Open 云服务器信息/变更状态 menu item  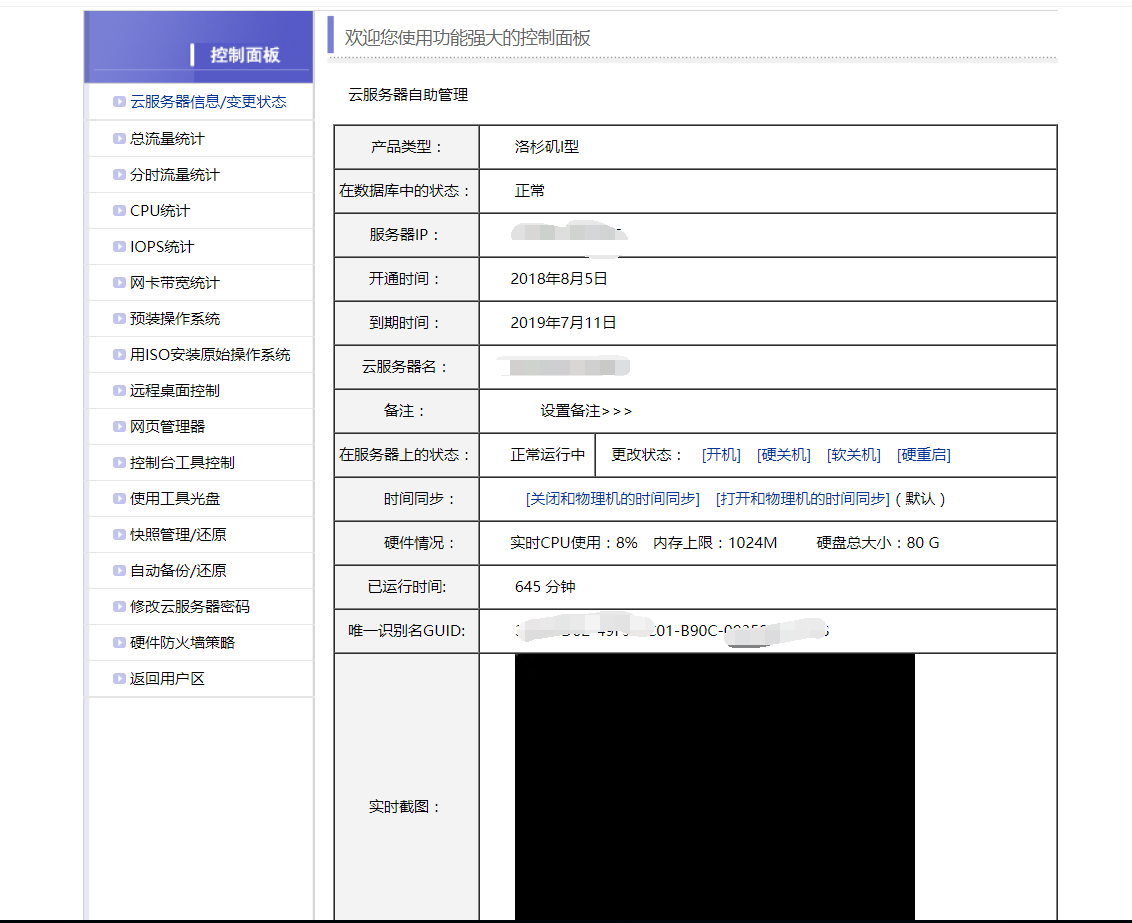click(x=208, y=102)
